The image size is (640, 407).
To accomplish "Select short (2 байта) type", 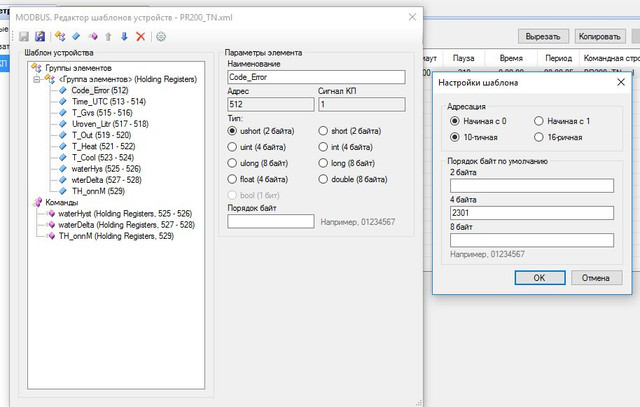I will pyautogui.click(x=323, y=131).
